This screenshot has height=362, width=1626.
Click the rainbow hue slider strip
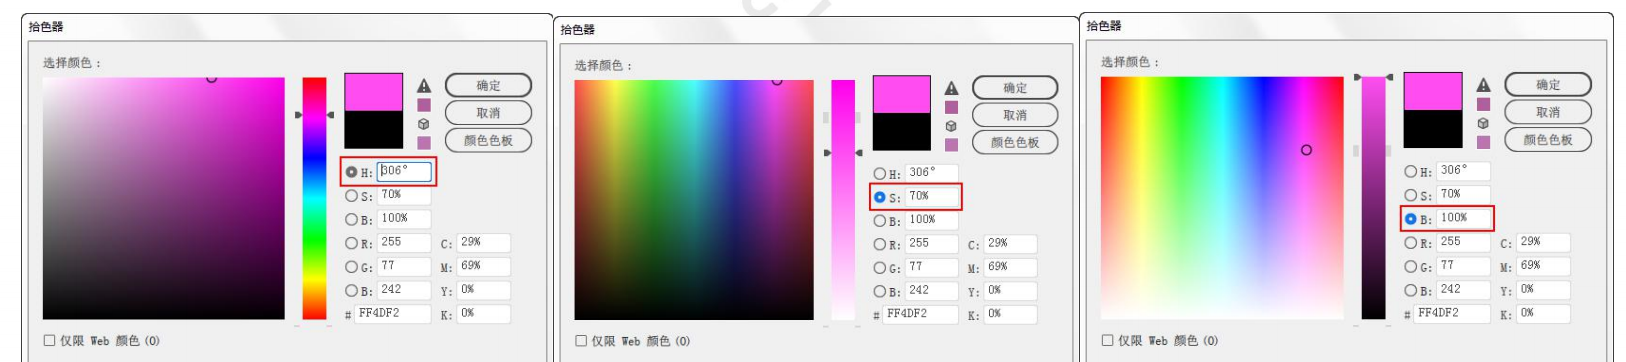(315, 198)
